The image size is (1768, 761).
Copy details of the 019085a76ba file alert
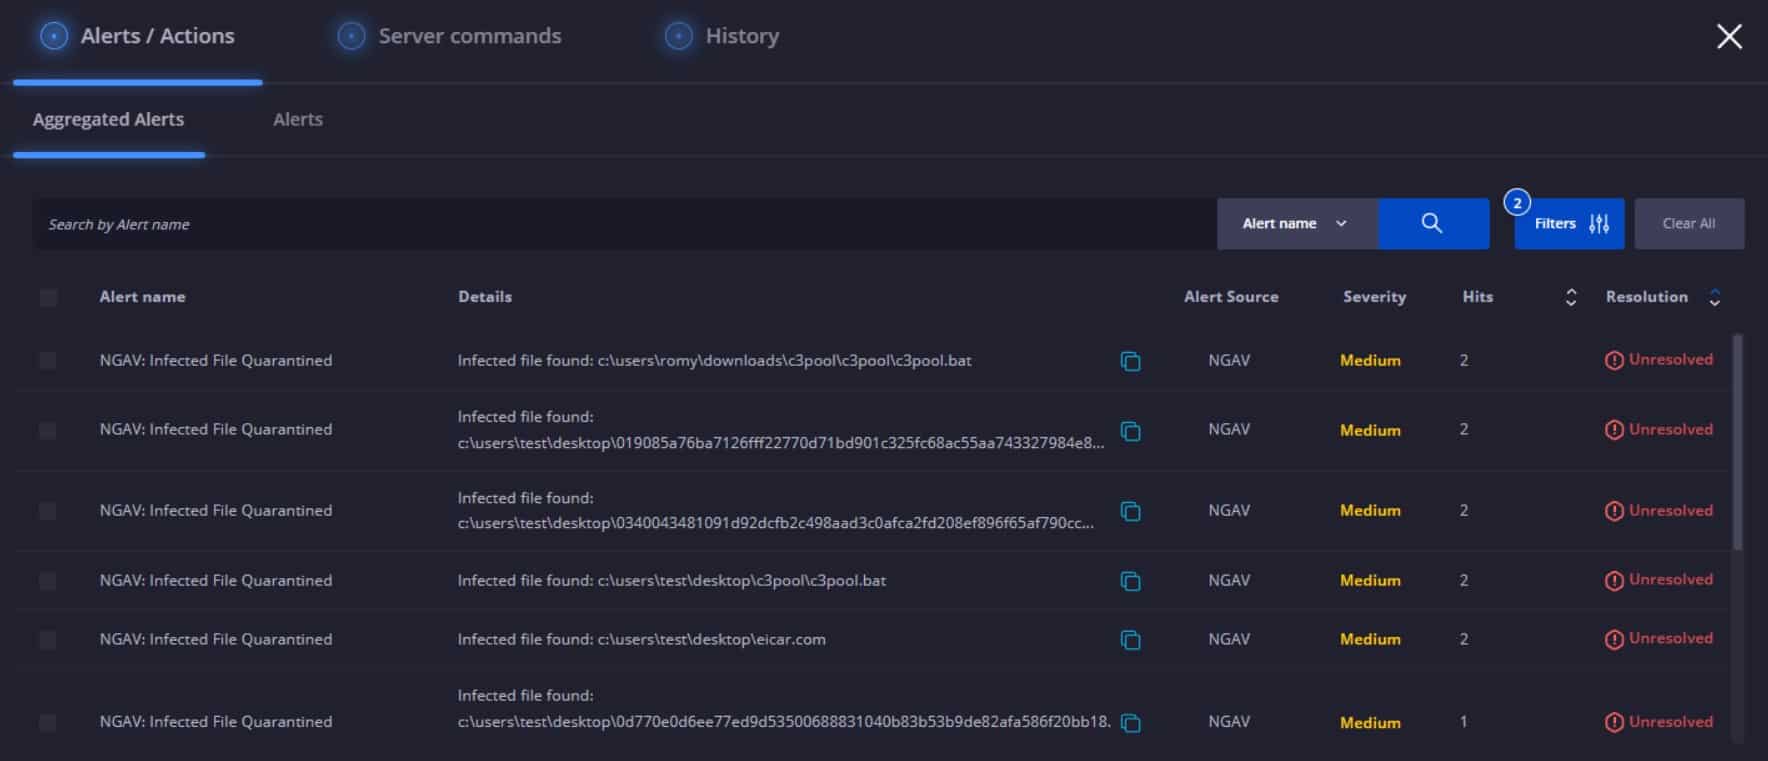(x=1130, y=431)
